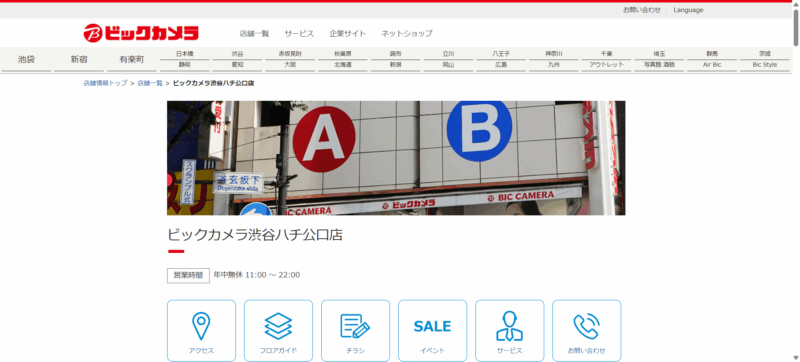The width and height of the screenshot is (800, 362).
Task: Select the 千葉 area tab
Action: pos(607,54)
